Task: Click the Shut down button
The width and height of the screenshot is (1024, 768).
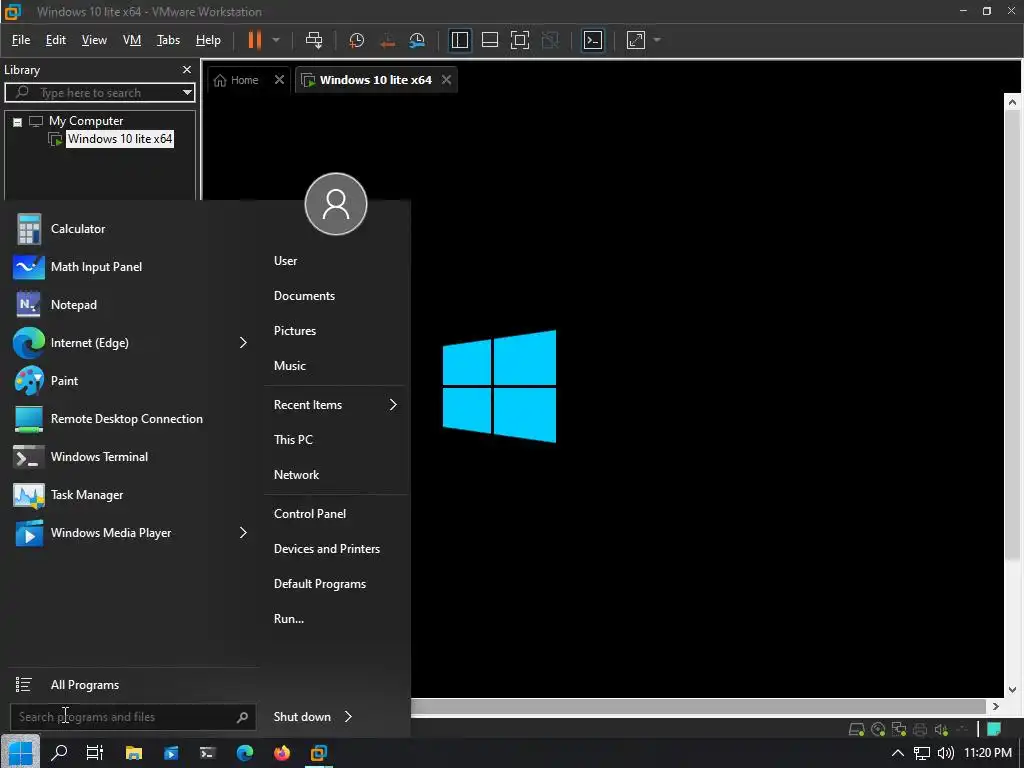Action: tap(302, 716)
